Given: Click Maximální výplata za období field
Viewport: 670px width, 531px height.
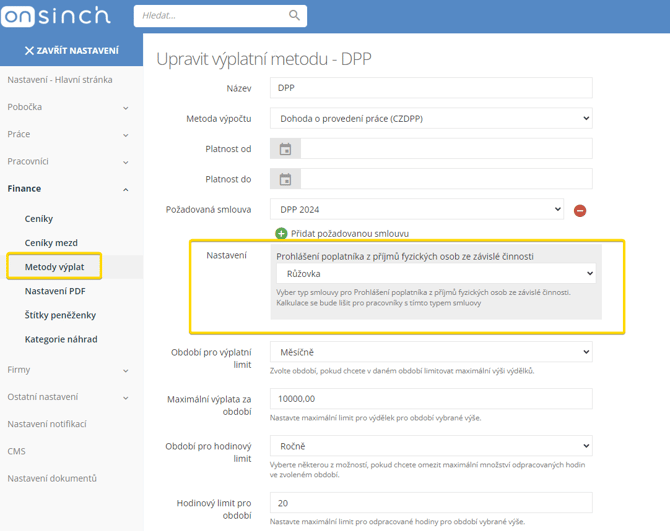Looking at the screenshot, I should click(431, 399).
